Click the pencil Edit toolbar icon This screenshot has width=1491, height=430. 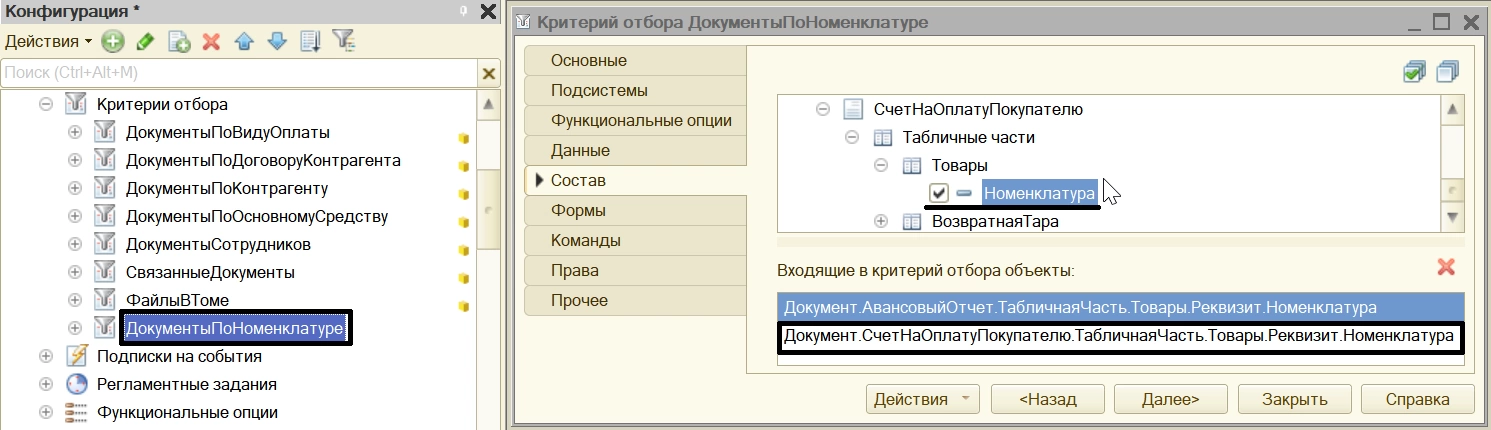tap(145, 42)
